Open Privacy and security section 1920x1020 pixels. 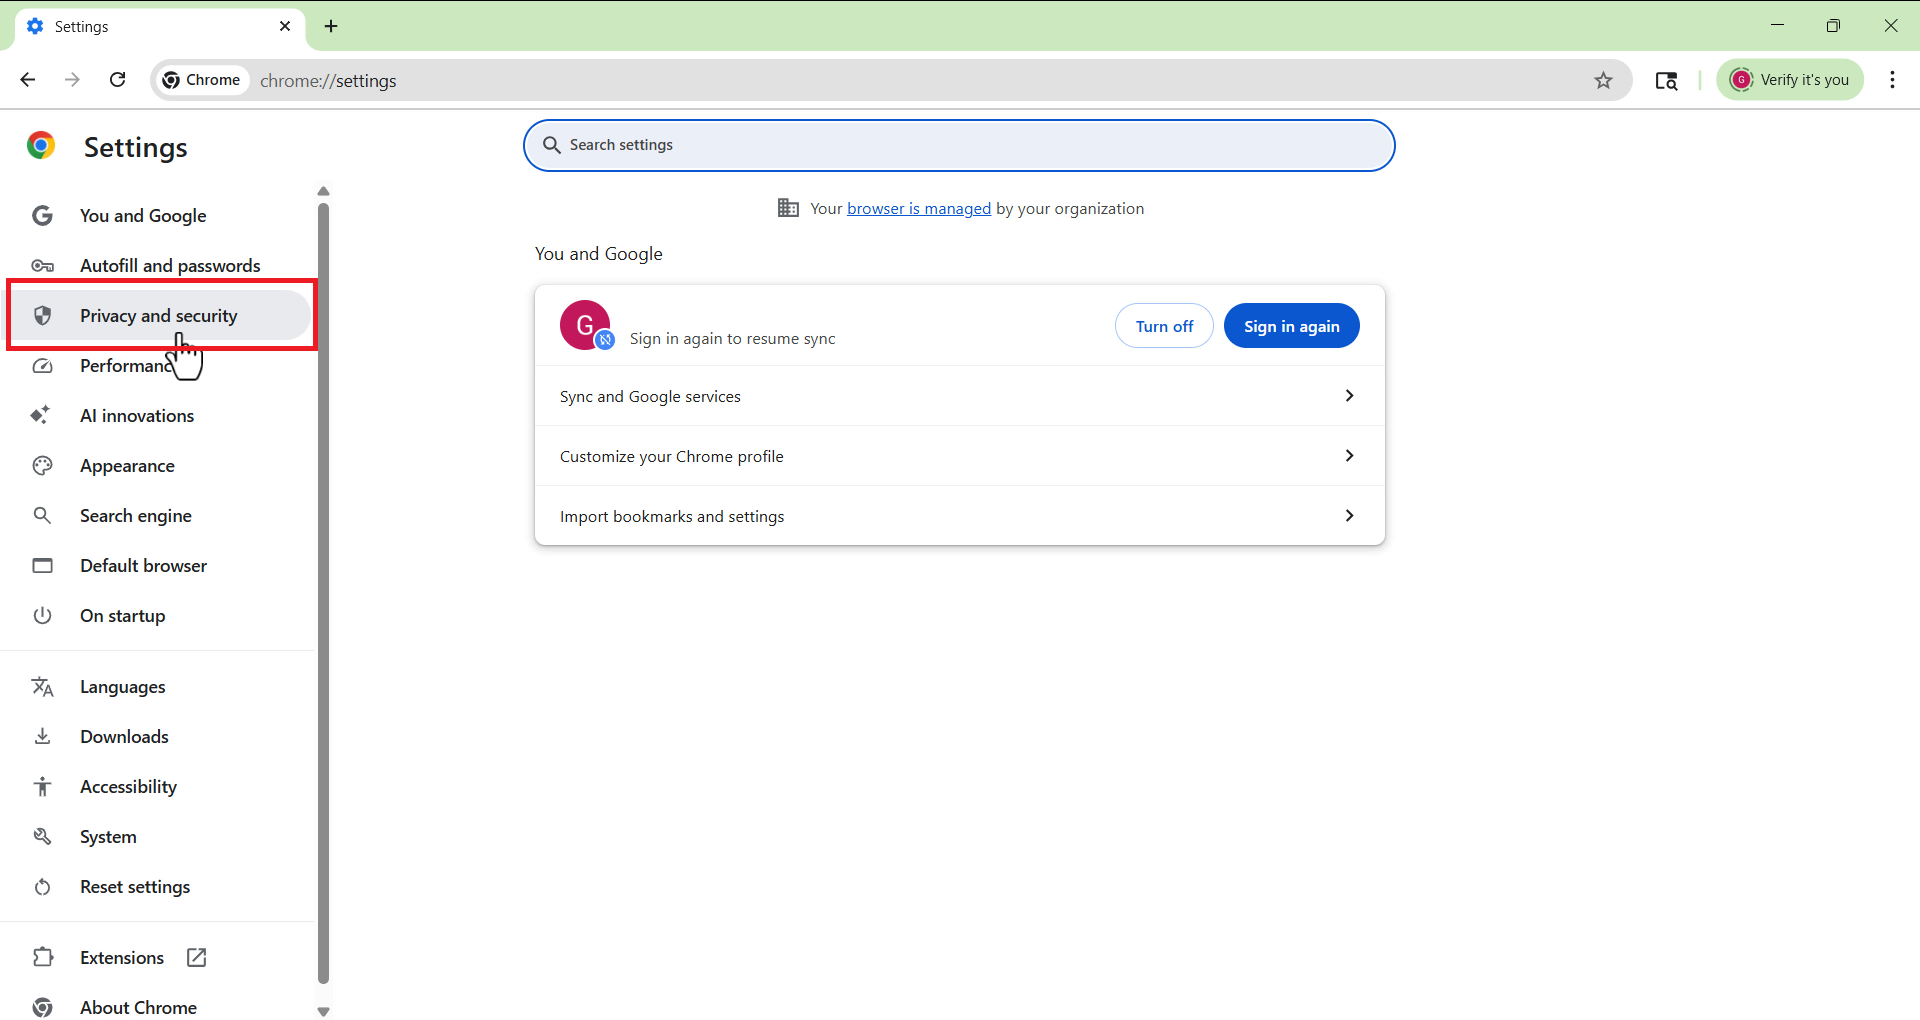coord(159,316)
